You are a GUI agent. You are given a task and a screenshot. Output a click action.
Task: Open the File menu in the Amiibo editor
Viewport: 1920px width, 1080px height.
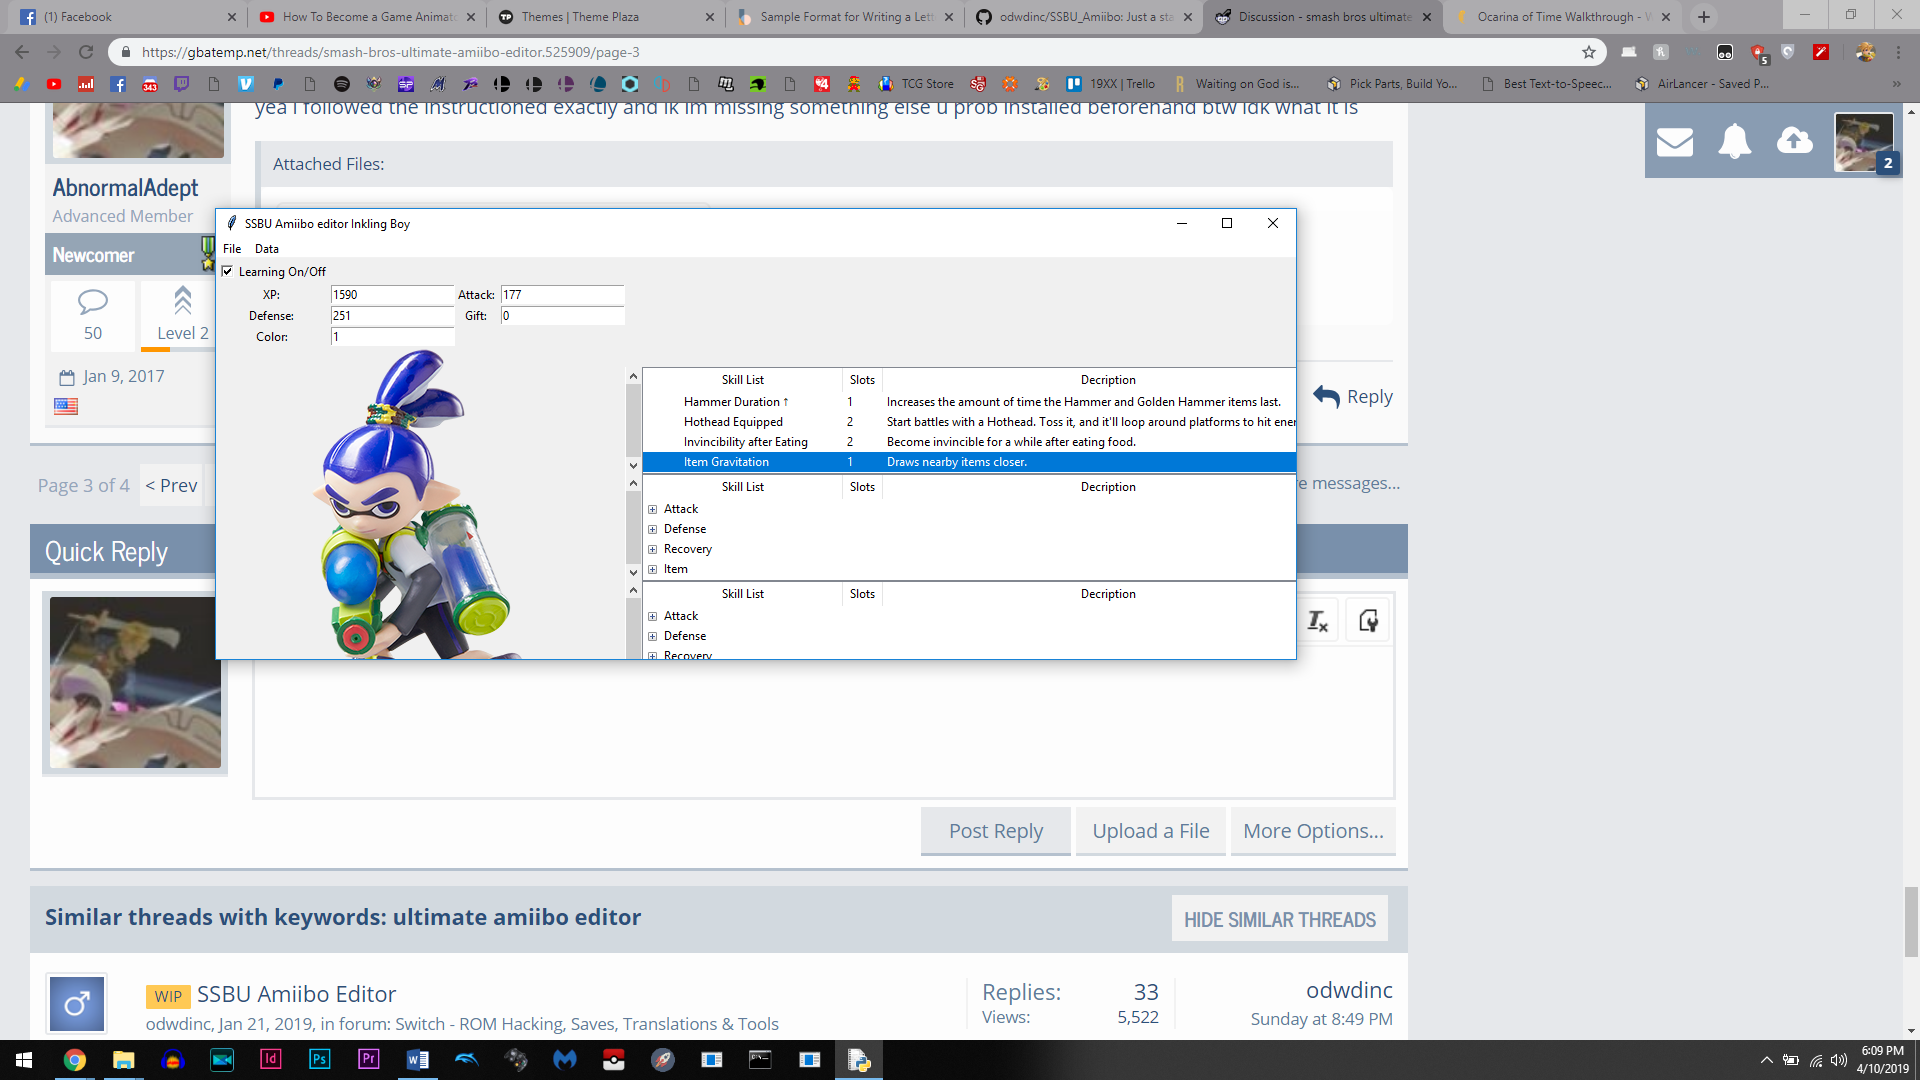[x=232, y=249]
